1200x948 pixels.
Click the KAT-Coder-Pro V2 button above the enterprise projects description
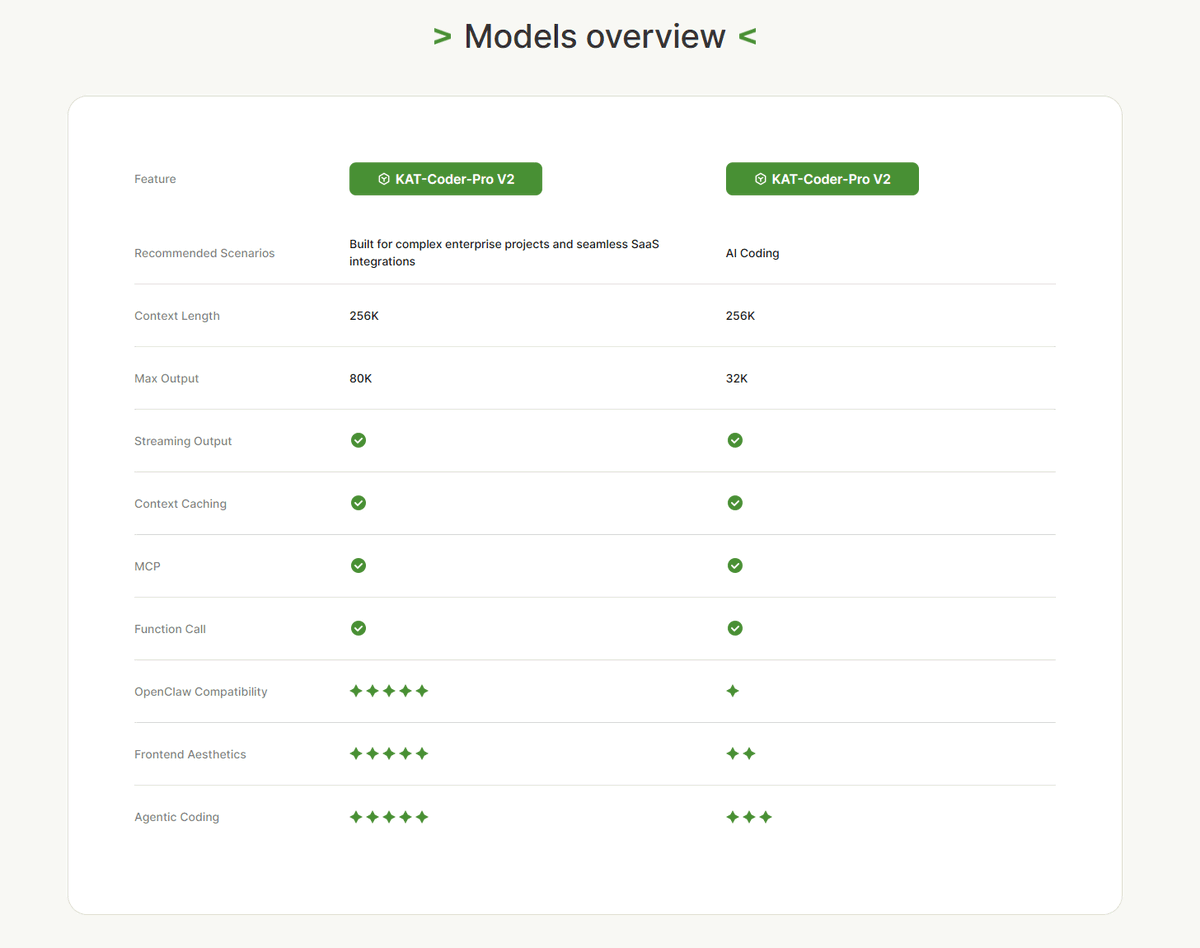[x=445, y=179]
